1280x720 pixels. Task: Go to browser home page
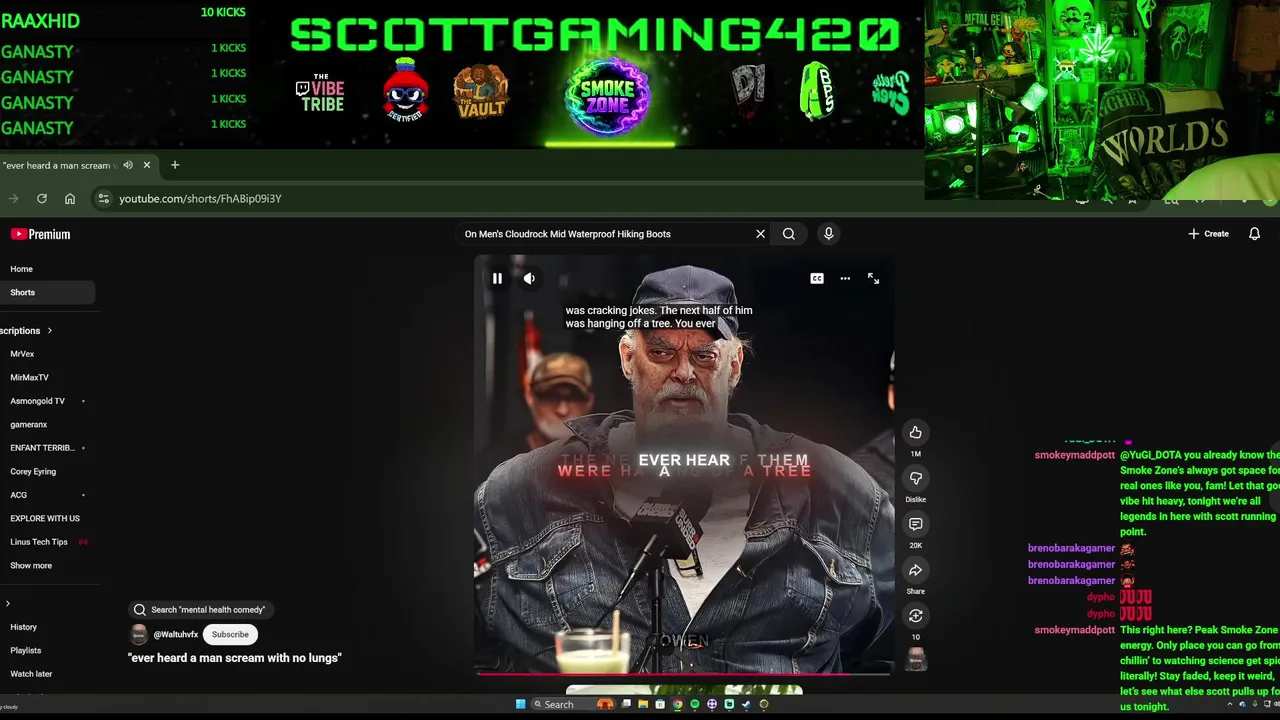pos(70,199)
